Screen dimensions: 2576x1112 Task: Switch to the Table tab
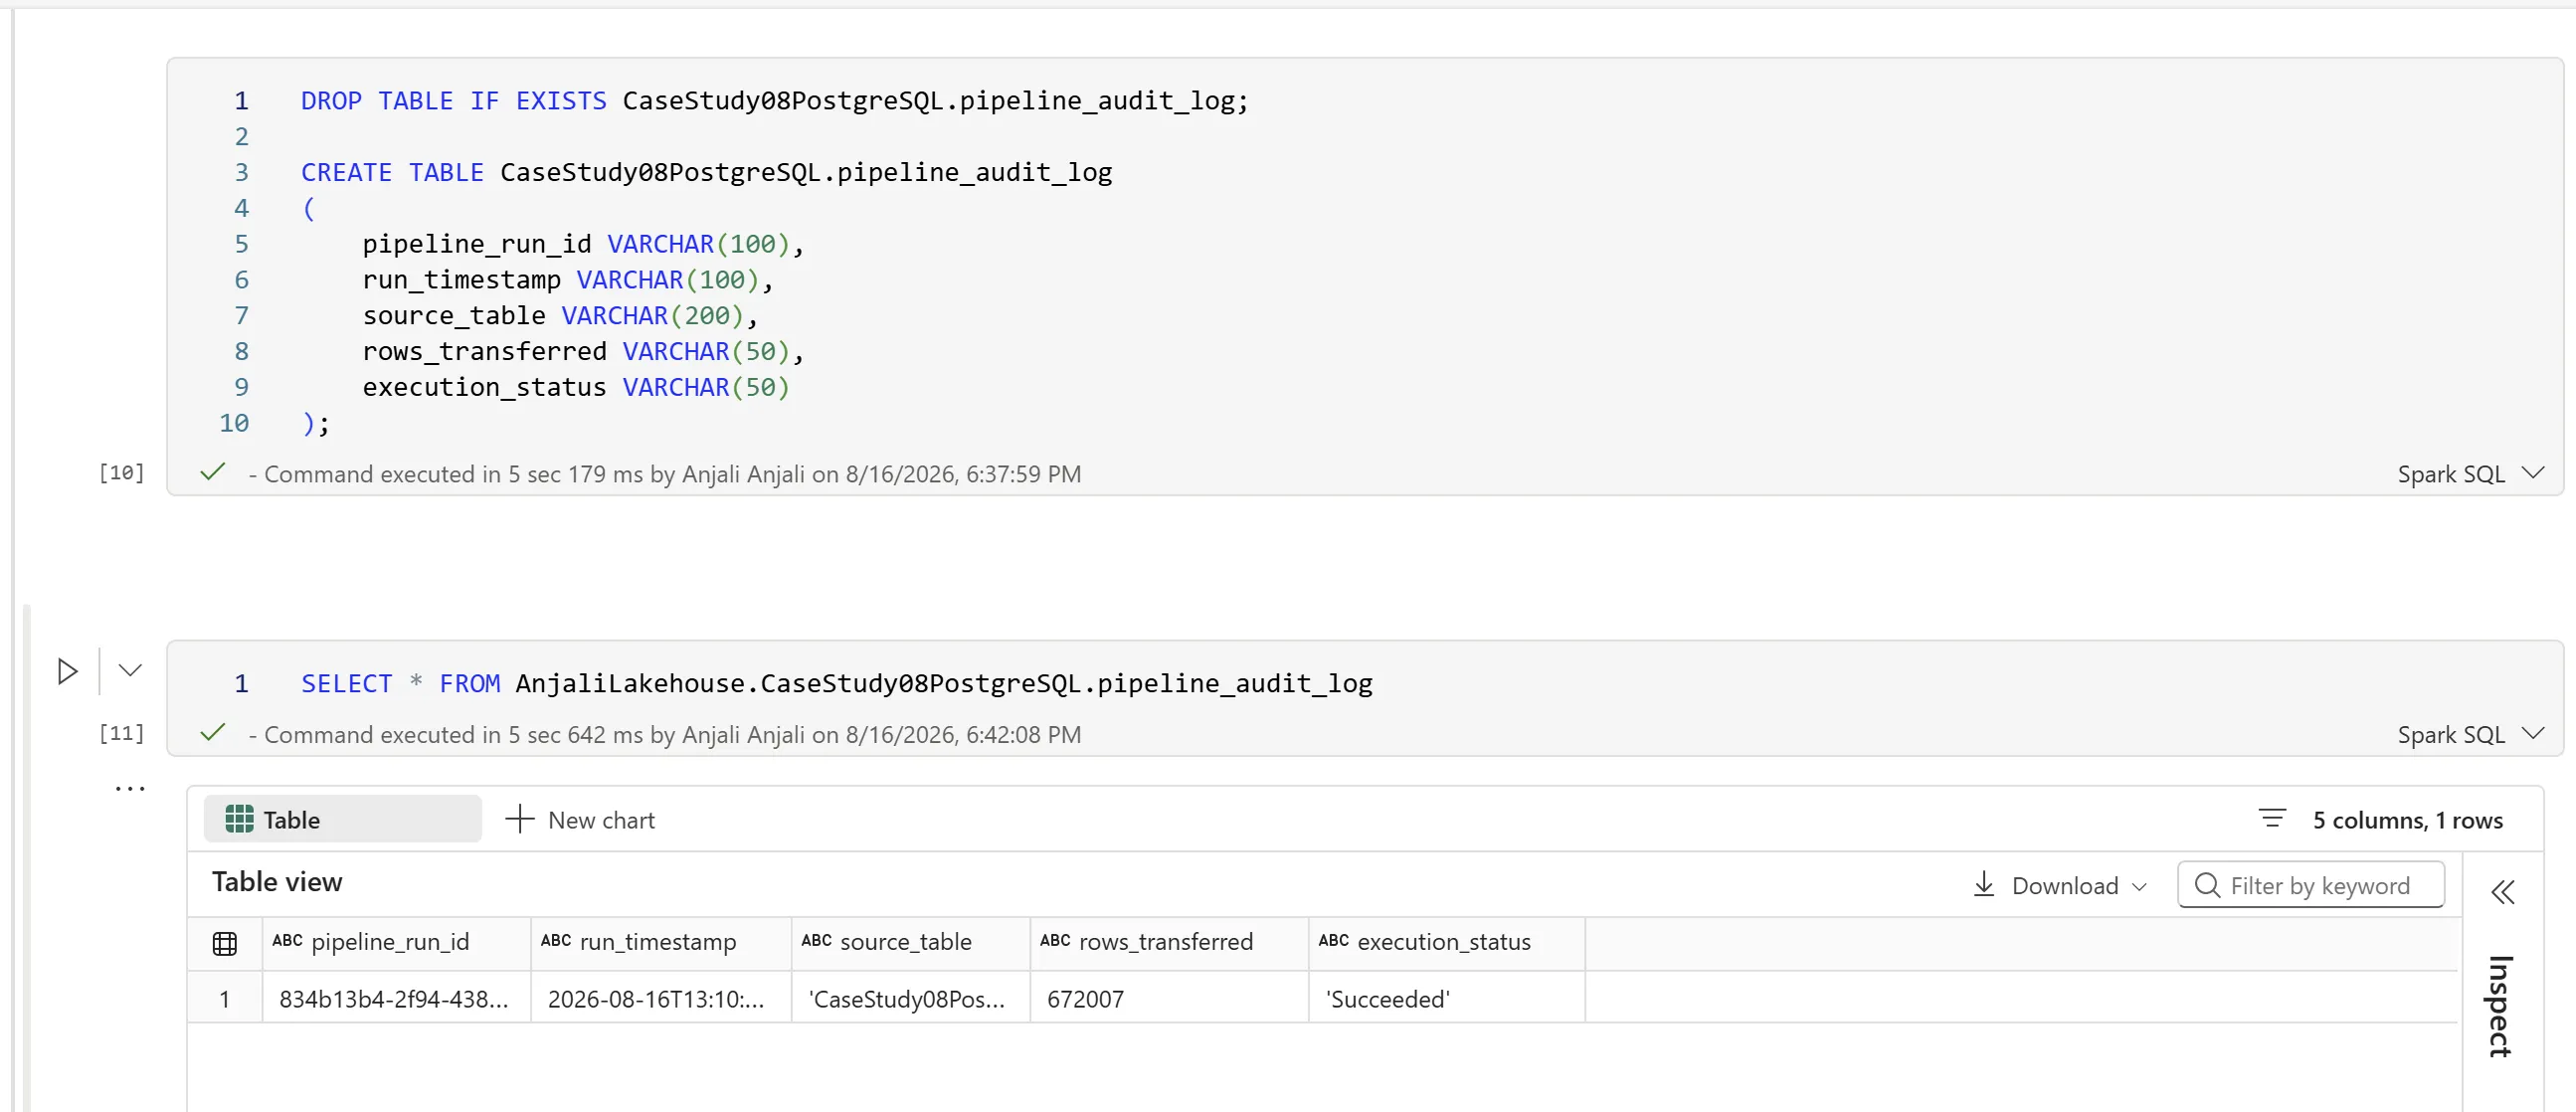pos(342,819)
